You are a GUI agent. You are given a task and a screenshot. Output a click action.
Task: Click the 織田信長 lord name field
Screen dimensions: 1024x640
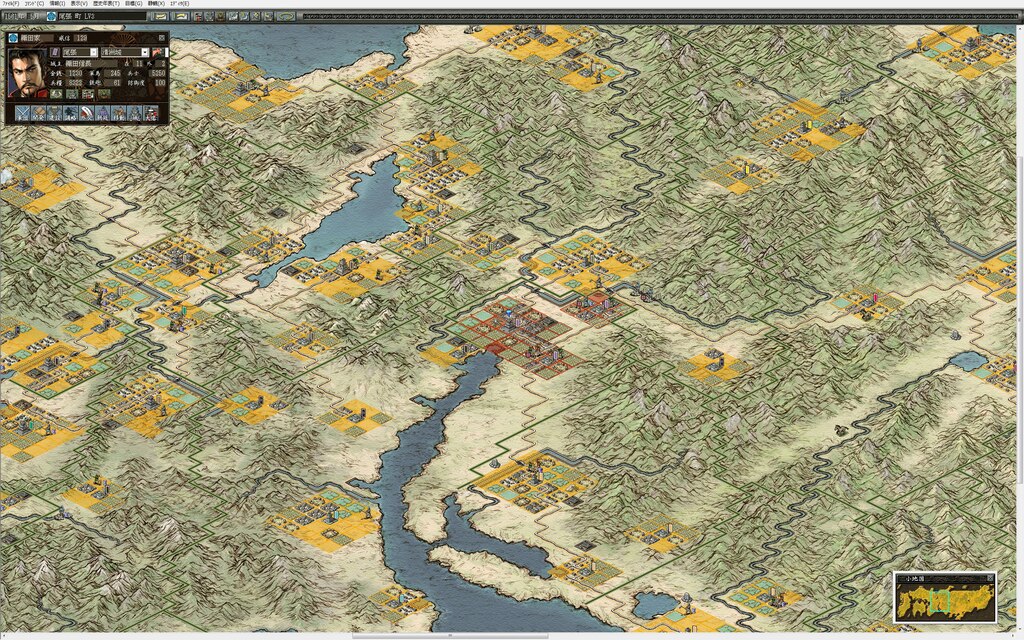[x=91, y=63]
